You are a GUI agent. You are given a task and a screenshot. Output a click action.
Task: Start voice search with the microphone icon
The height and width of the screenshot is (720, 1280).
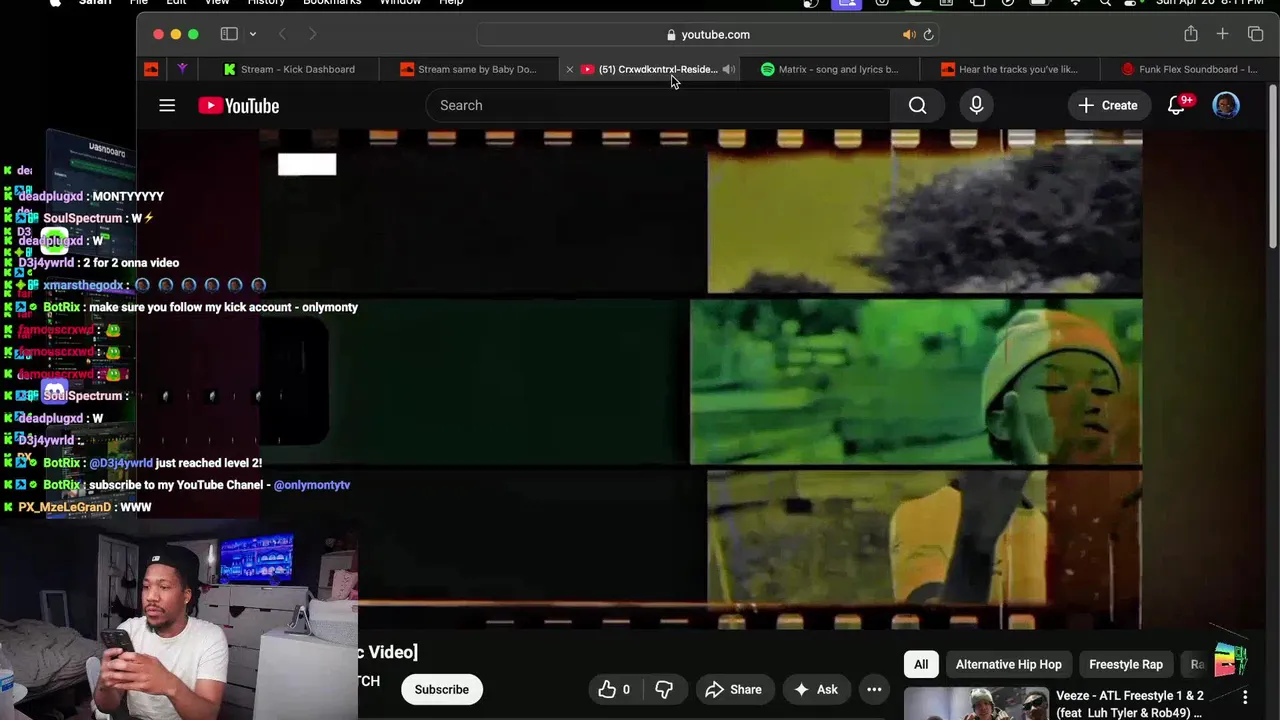tap(976, 105)
